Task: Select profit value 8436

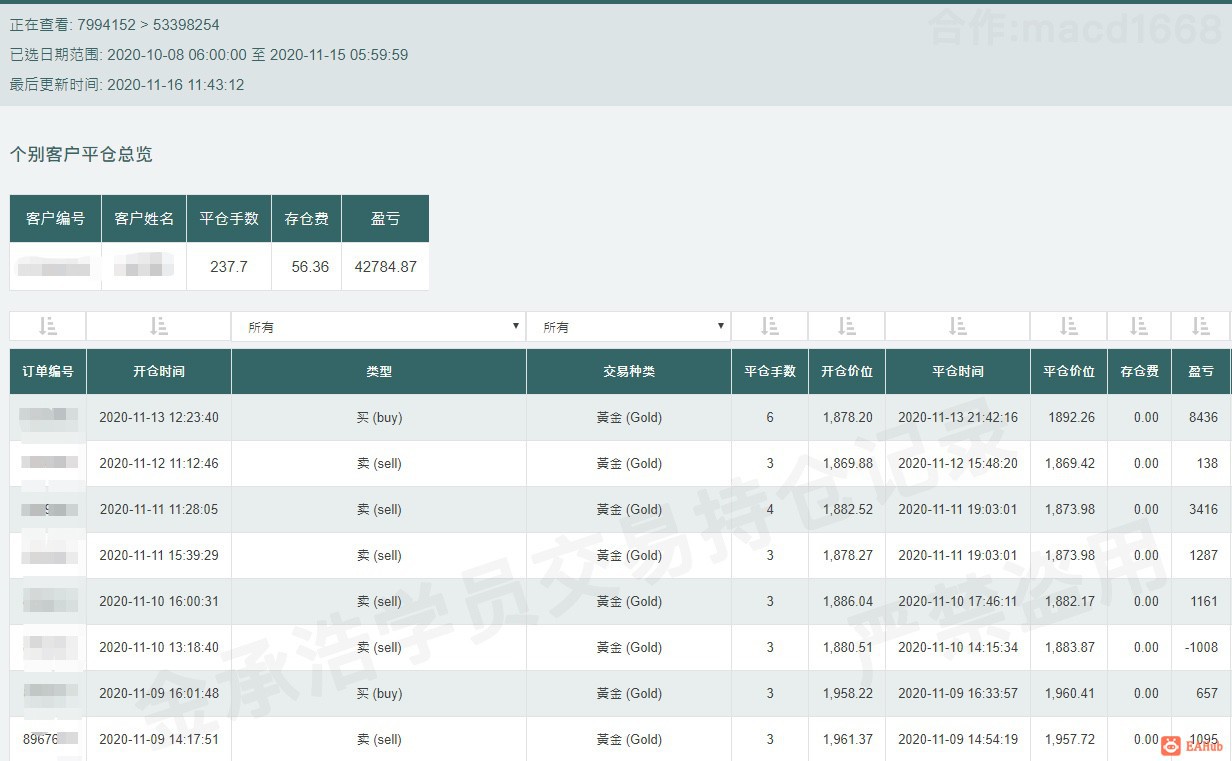Action: pos(1204,417)
